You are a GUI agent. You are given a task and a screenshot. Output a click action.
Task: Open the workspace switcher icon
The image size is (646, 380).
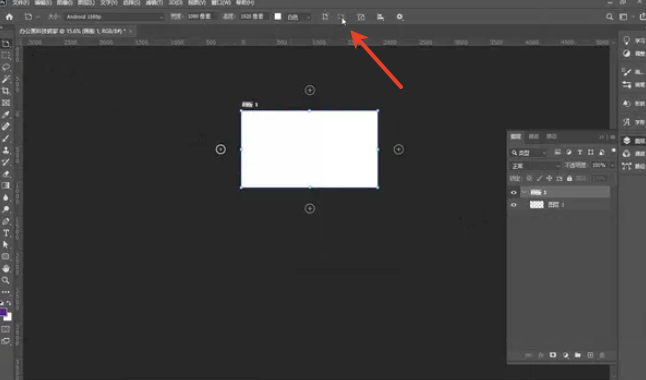click(623, 17)
